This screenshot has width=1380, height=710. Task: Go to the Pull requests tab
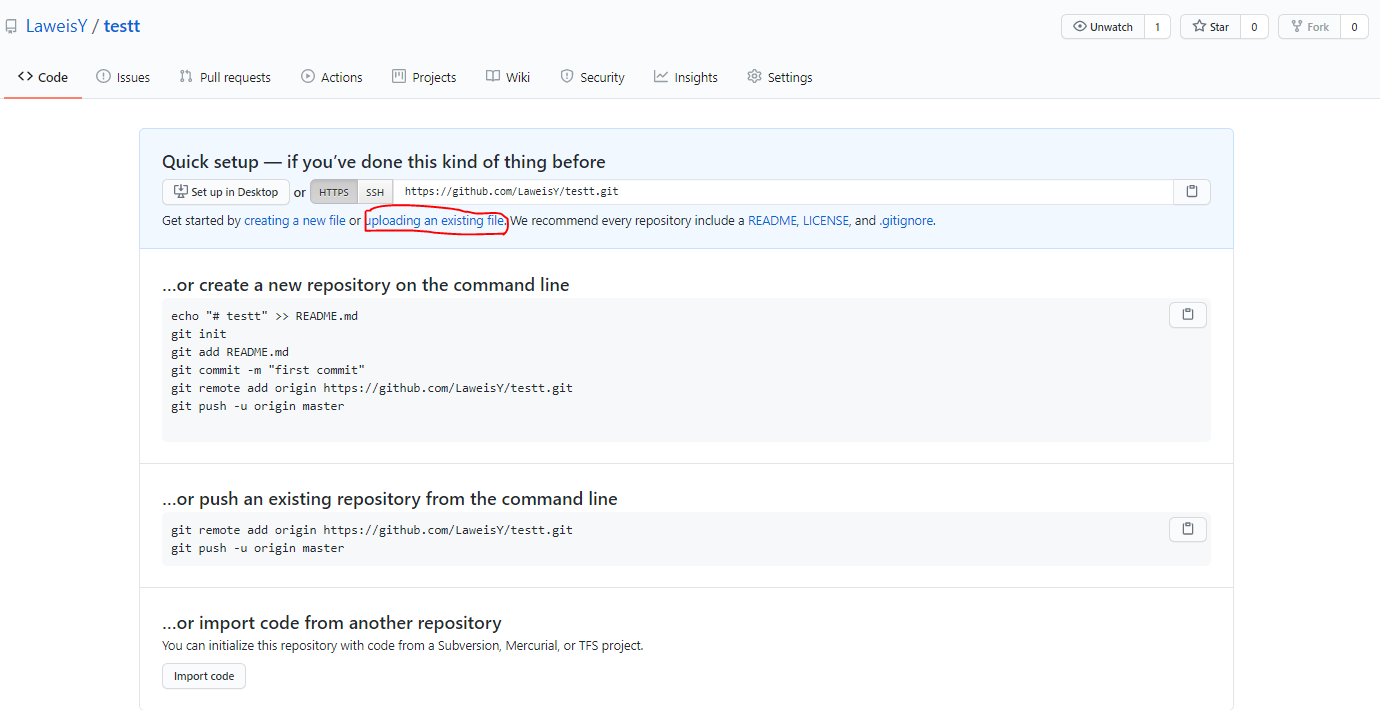coord(225,77)
